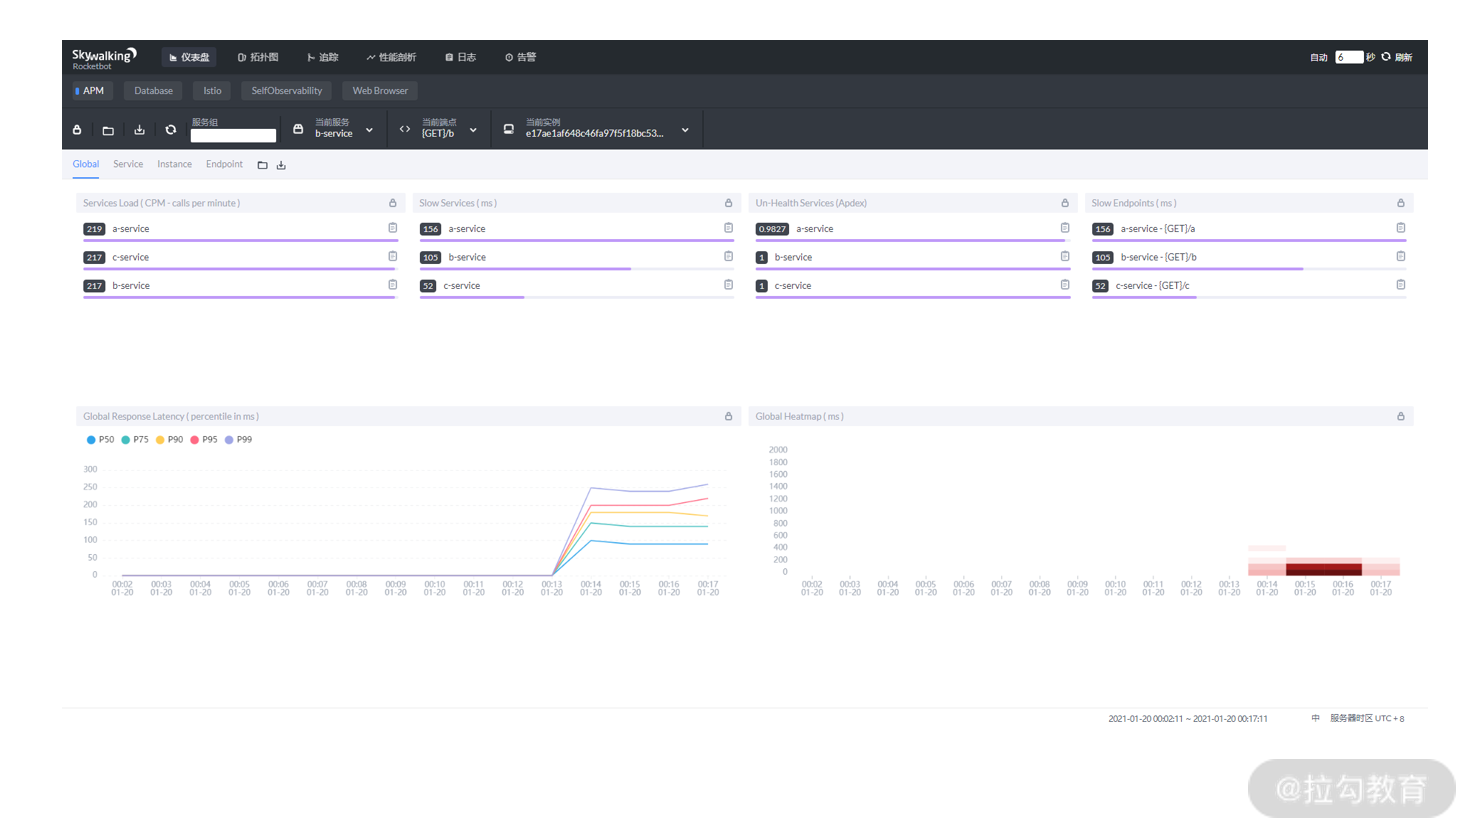Switch to the Web Browser dashboard
This screenshot has width=1475, height=837.
click(x=380, y=91)
